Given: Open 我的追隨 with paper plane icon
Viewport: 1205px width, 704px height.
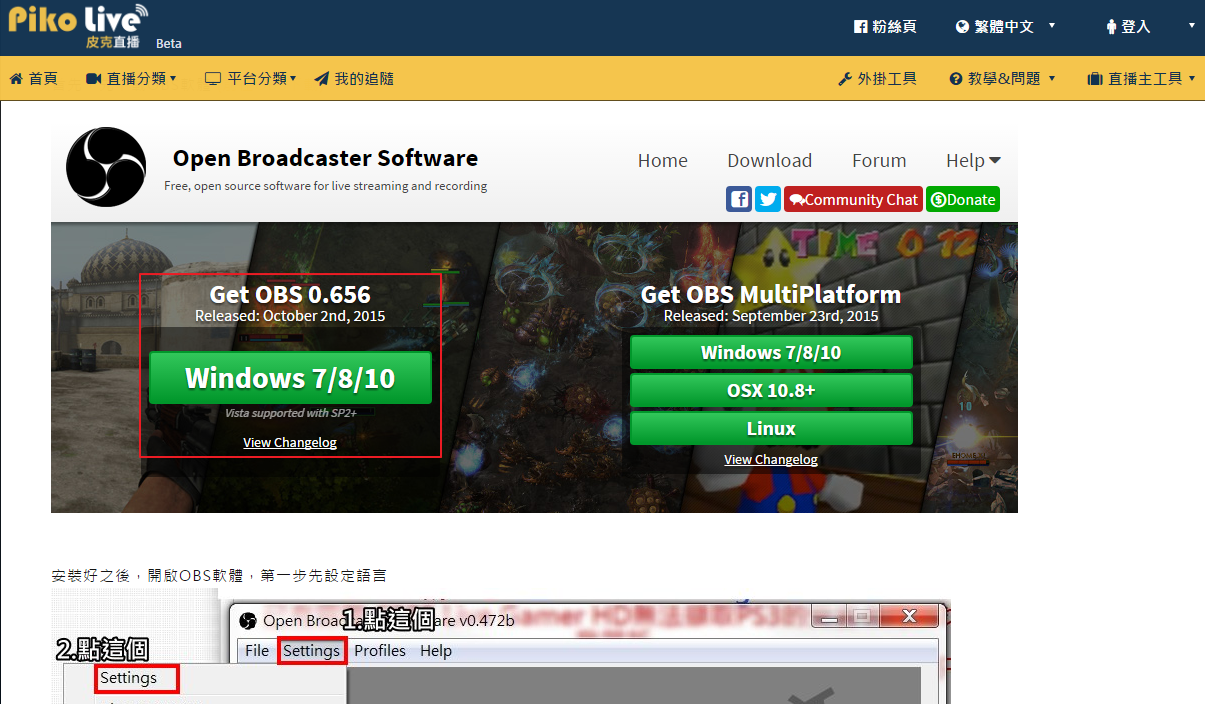Looking at the screenshot, I should [x=354, y=78].
